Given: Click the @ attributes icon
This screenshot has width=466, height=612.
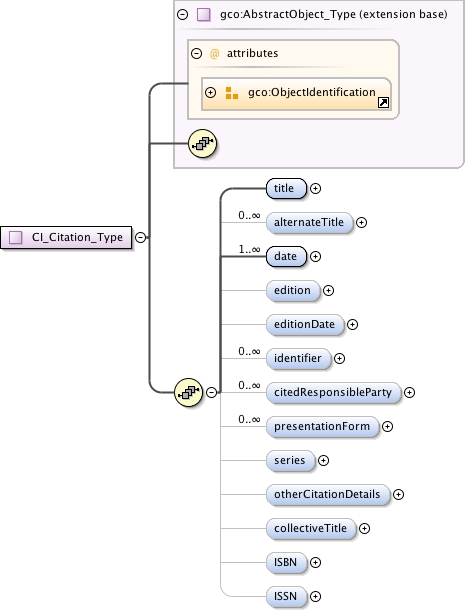Looking at the screenshot, I should (x=214, y=53).
